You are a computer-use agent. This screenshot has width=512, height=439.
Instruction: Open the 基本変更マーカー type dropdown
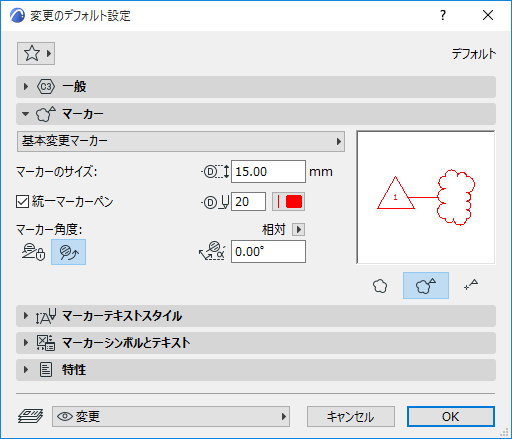click(181, 141)
